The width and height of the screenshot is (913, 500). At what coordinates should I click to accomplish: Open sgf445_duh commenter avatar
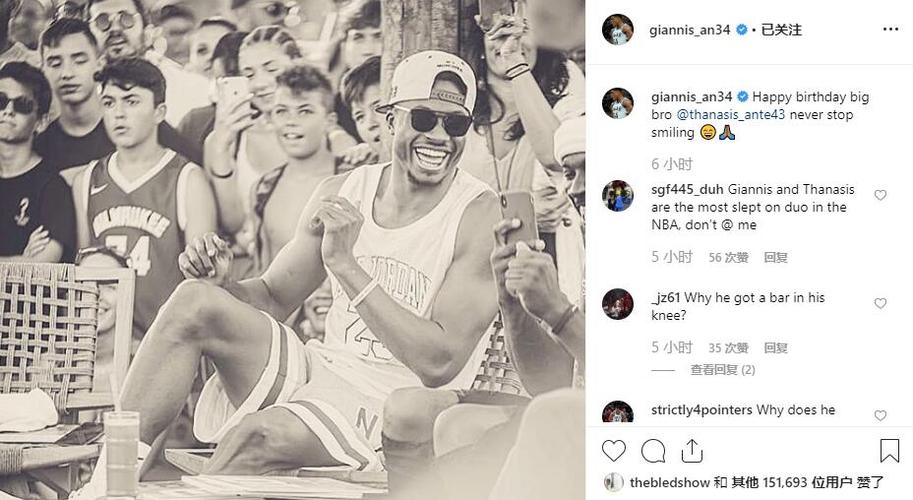(x=617, y=196)
